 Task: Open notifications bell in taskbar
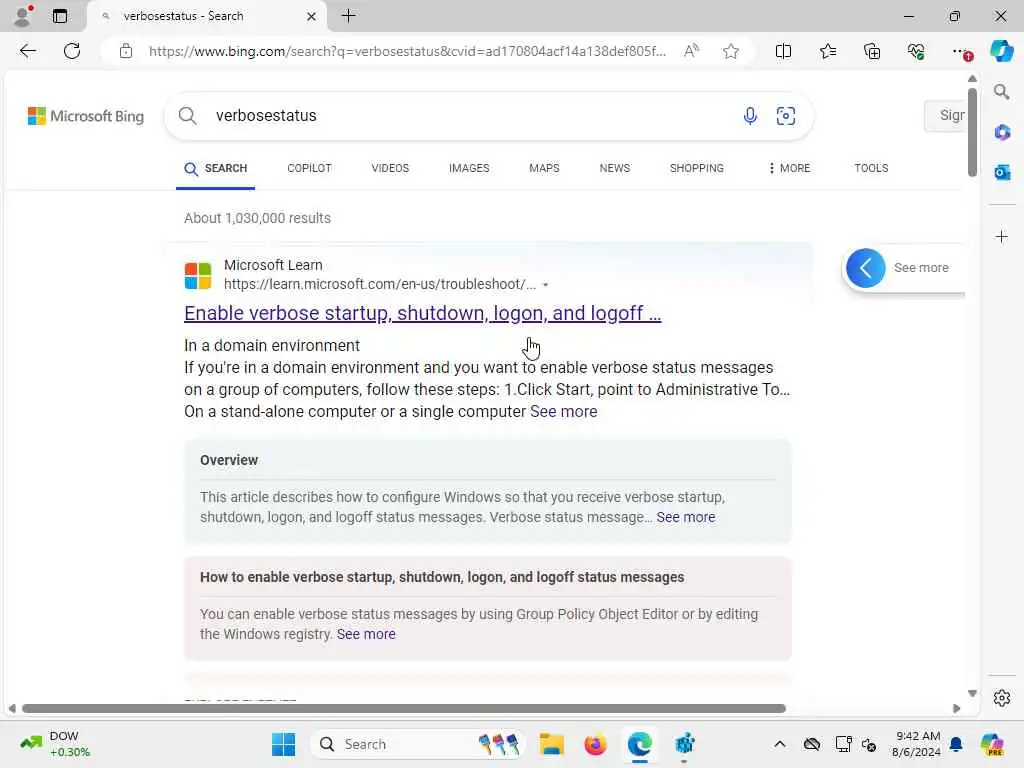956,744
